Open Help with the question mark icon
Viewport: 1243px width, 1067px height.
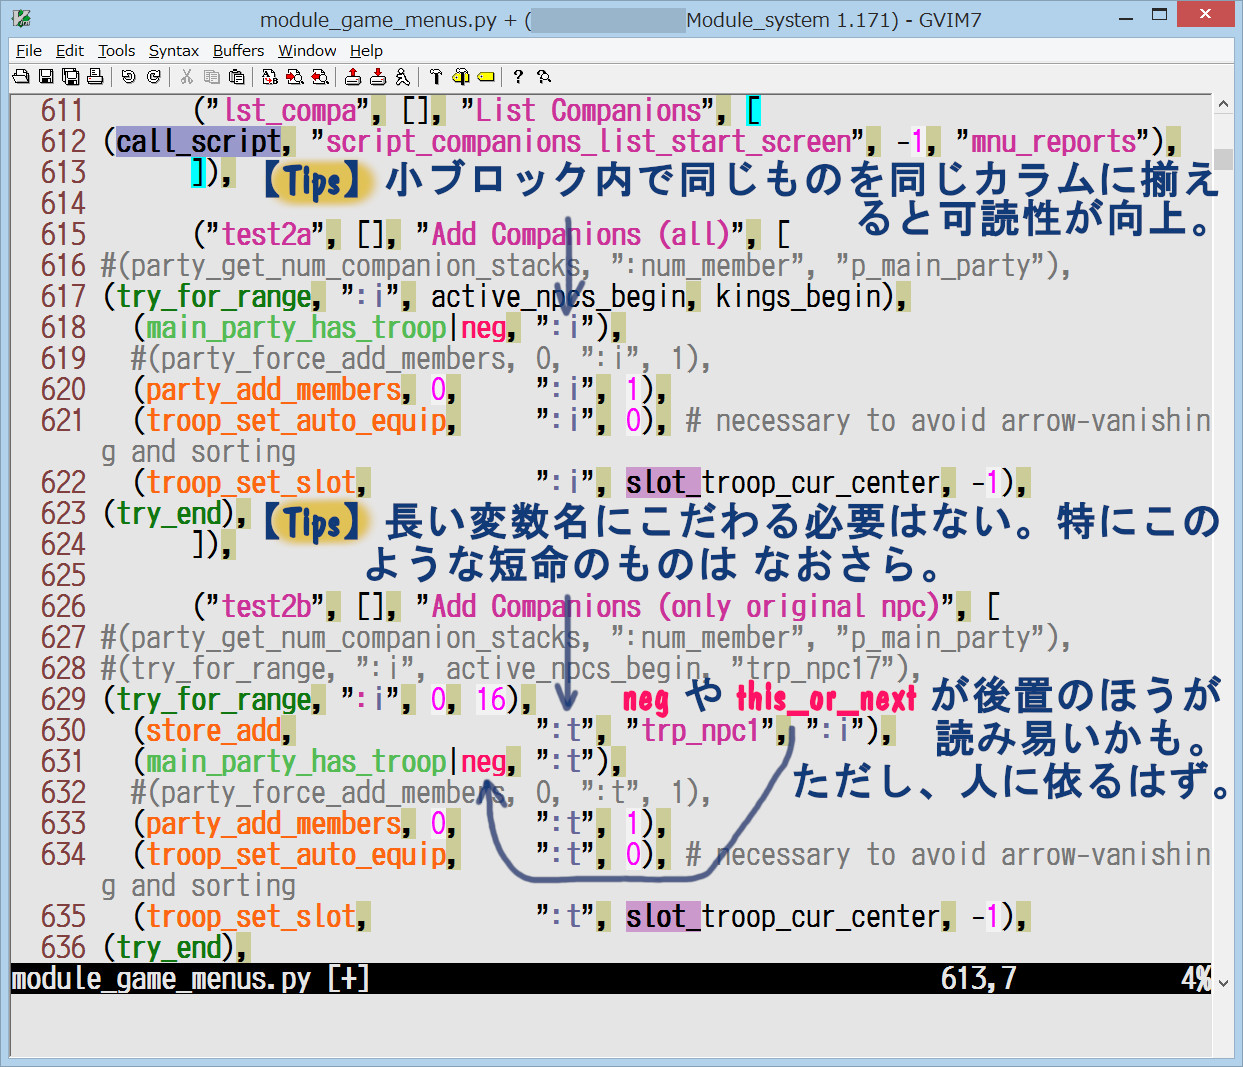(518, 76)
